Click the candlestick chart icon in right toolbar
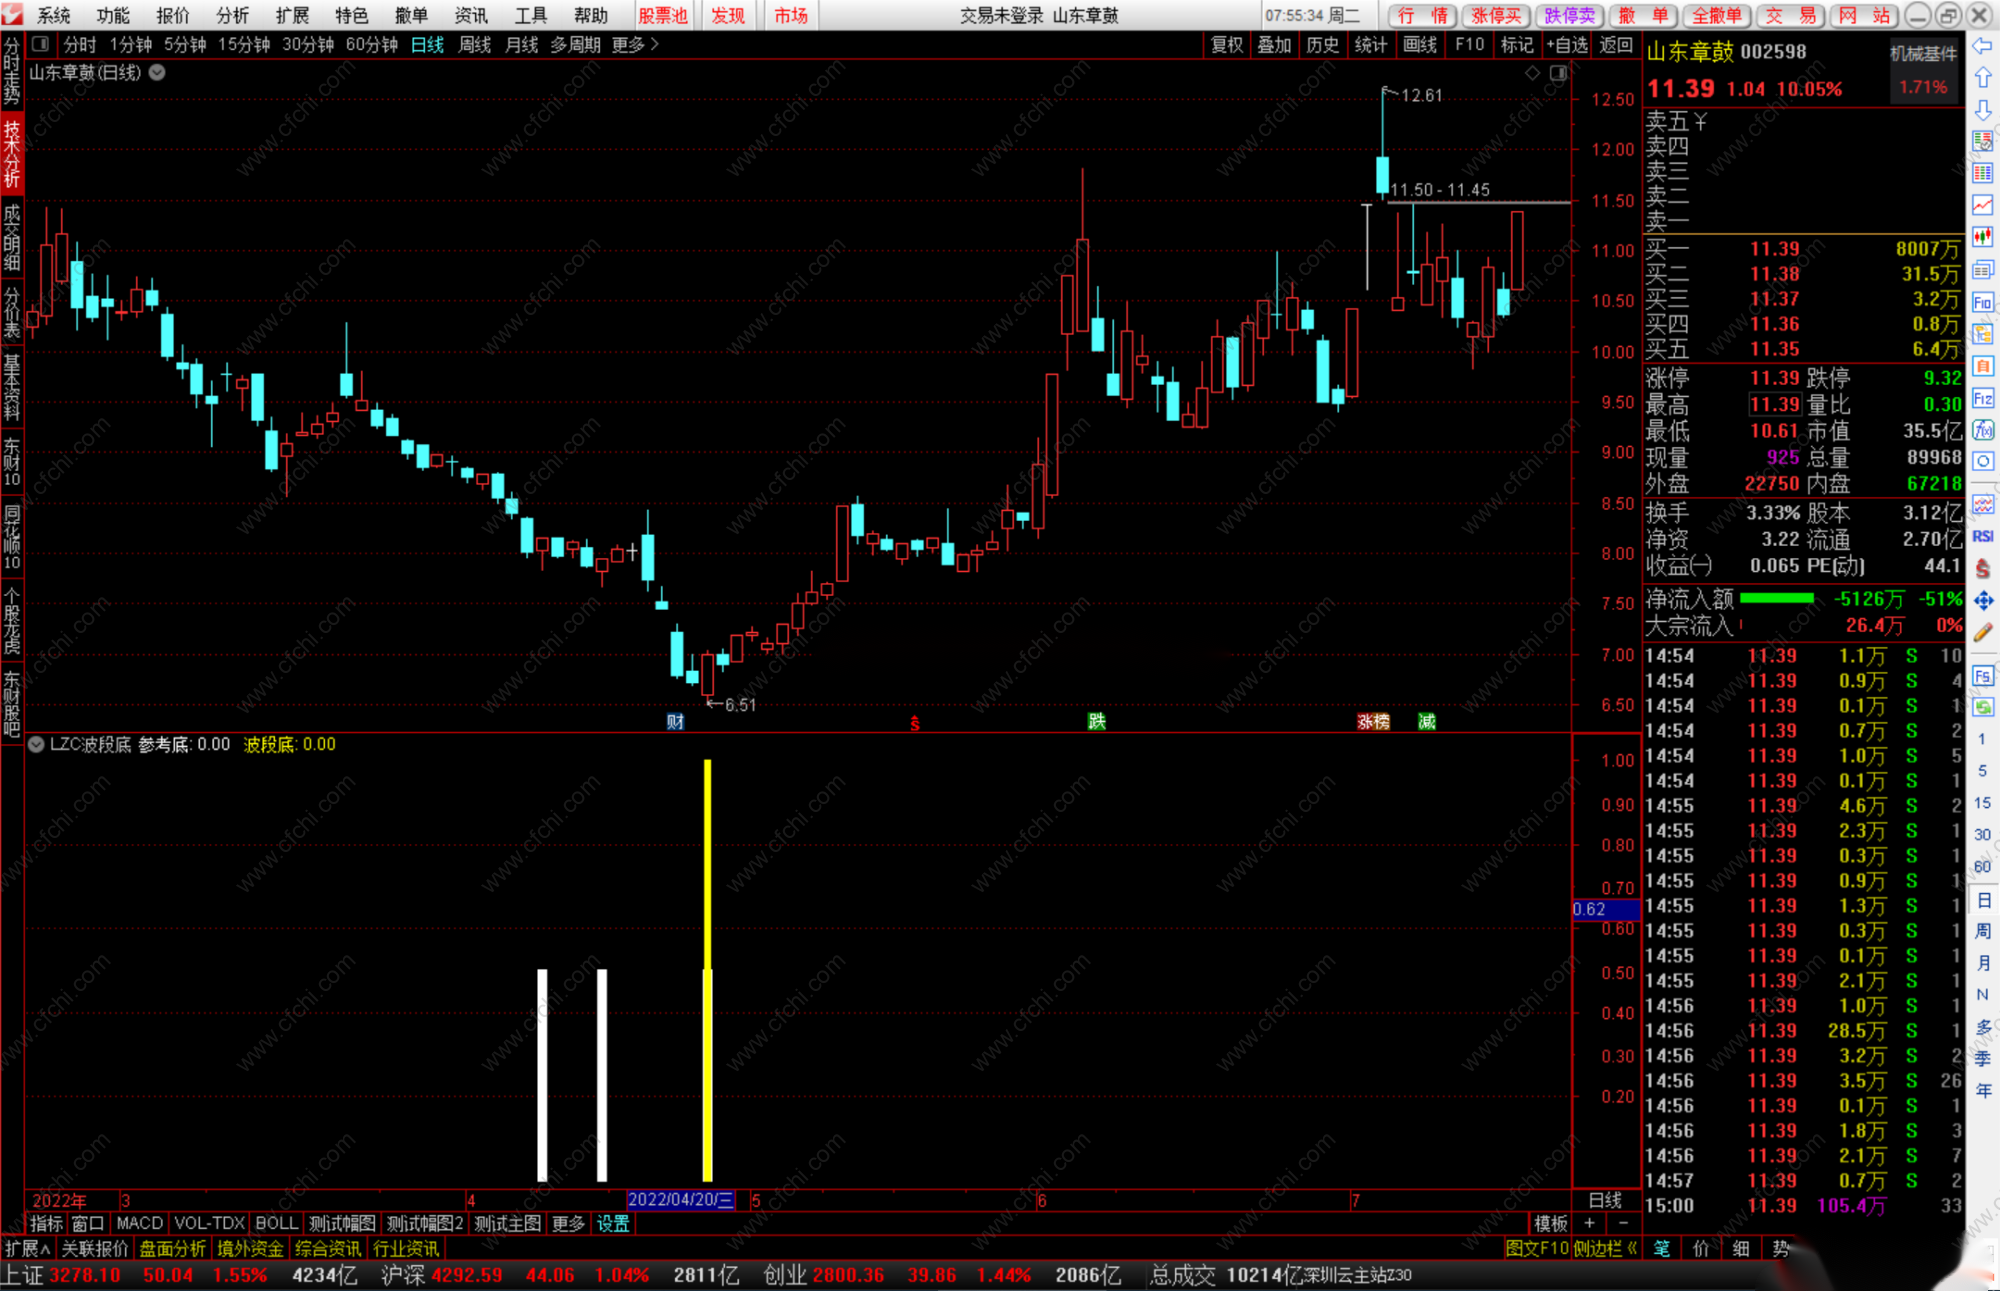Screen dimensions: 2000x1291 coord(1982,237)
